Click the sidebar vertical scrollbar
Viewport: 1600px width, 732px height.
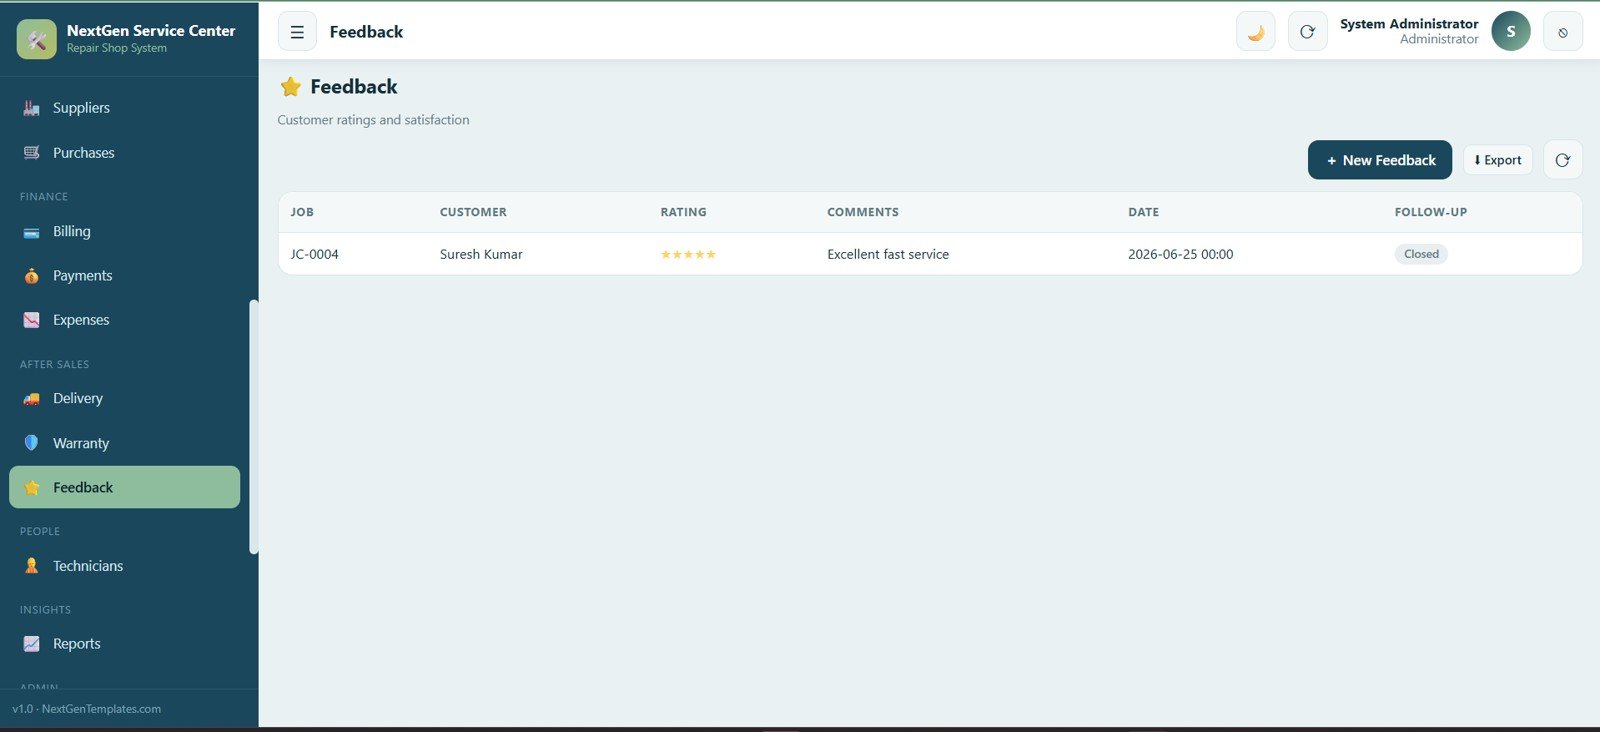(254, 427)
